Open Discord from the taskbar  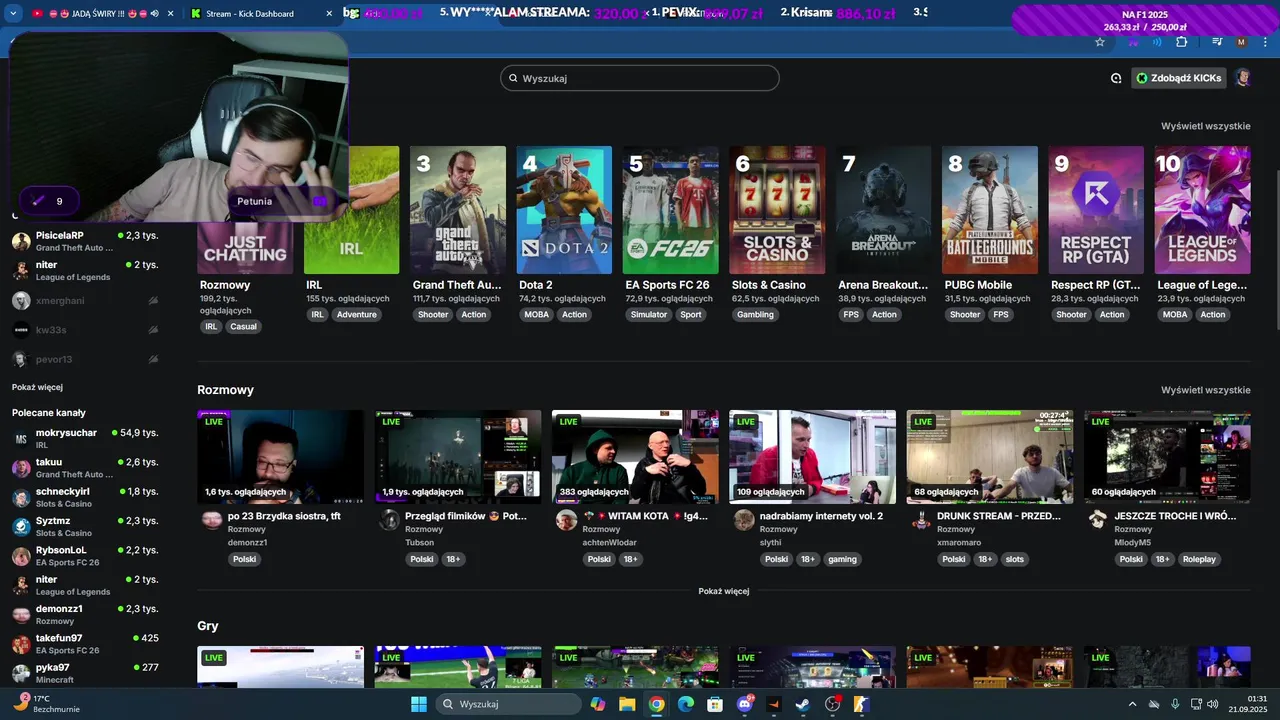(745, 704)
